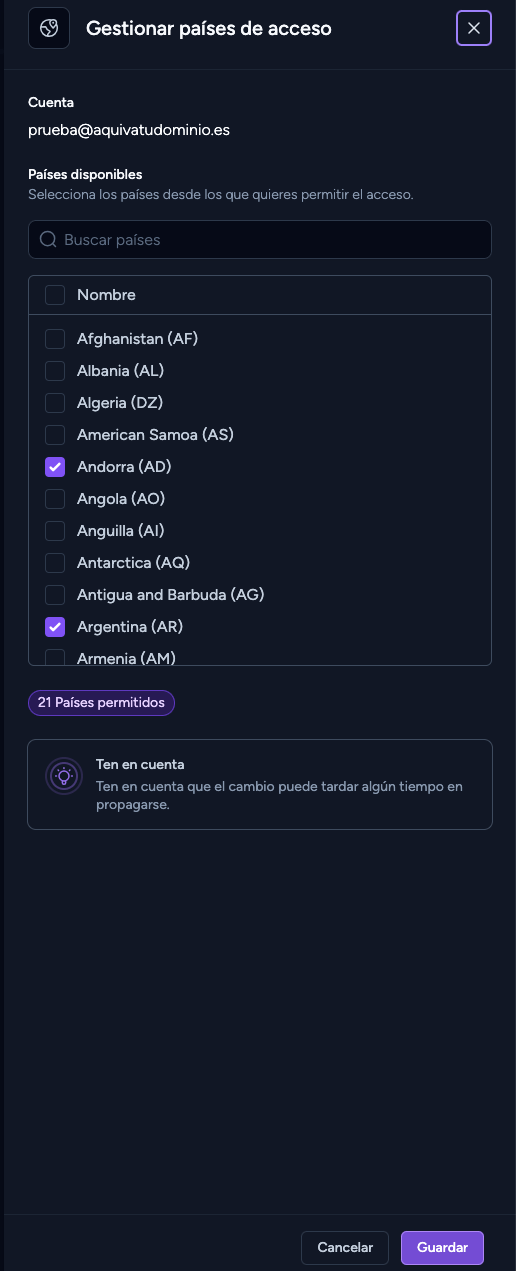Check the Albania (AL) checkbox
The width and height of the screenshot is (516, 1271).
pos(55,371)
